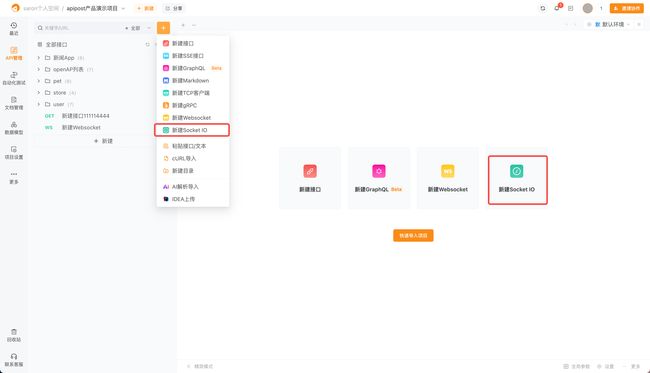The height and width of the screenshot is (373, 650).
Task: Choose 粘贴接口/文本 in dropdown menu
Action: tap(193, 146)
